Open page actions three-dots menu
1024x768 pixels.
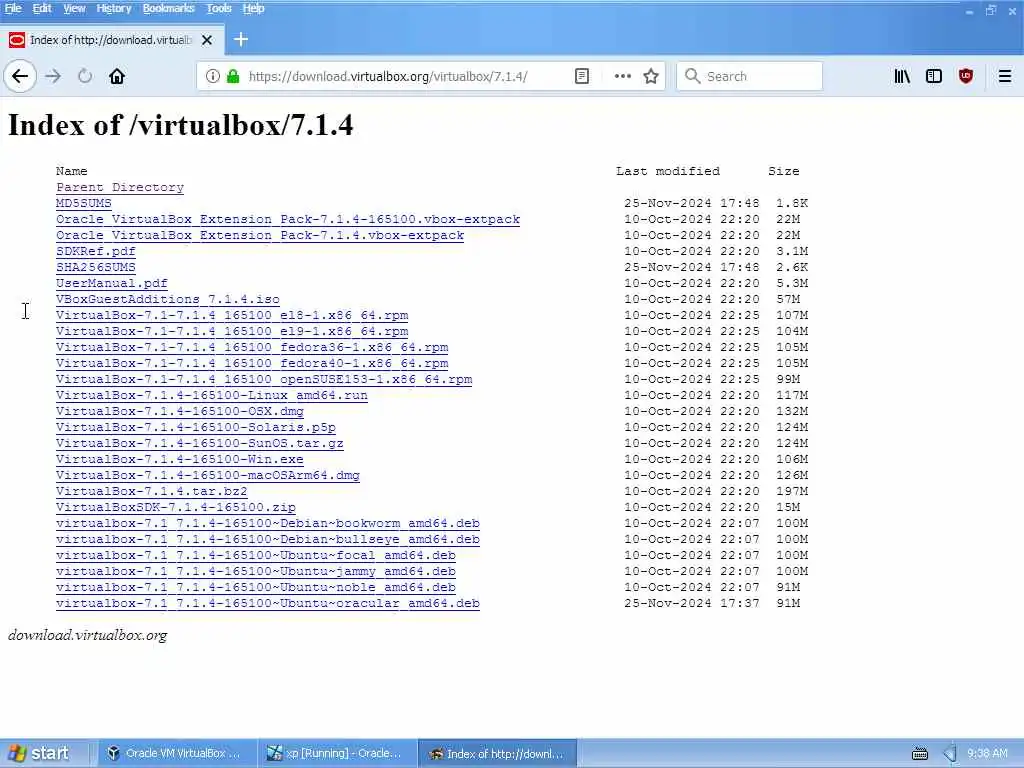click(x=623, y=76)
